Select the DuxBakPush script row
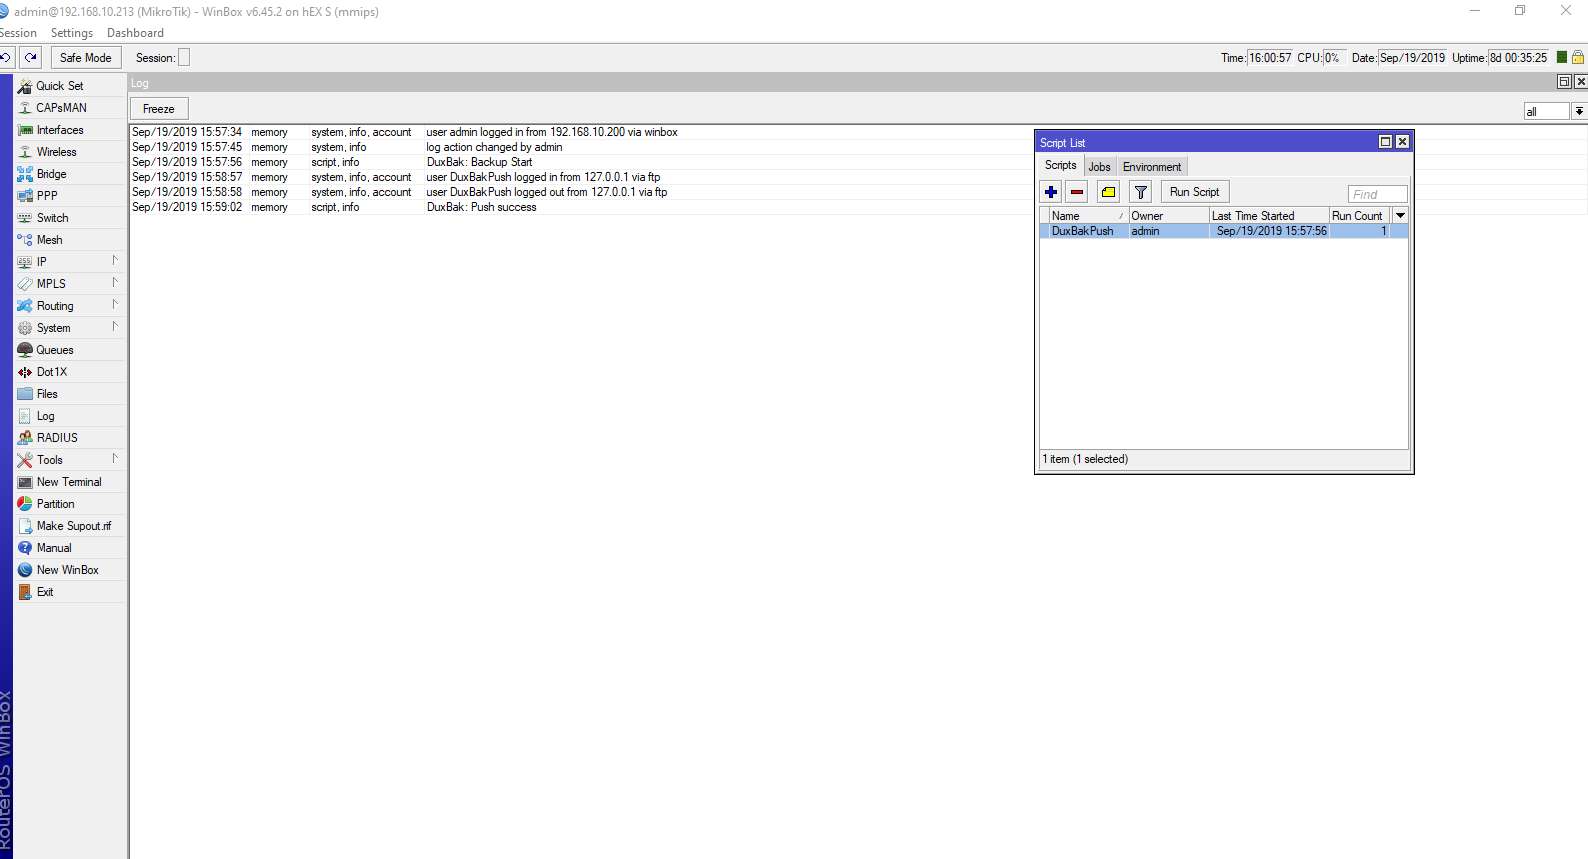This screenshot has width=1588, height=859. 1224,231
